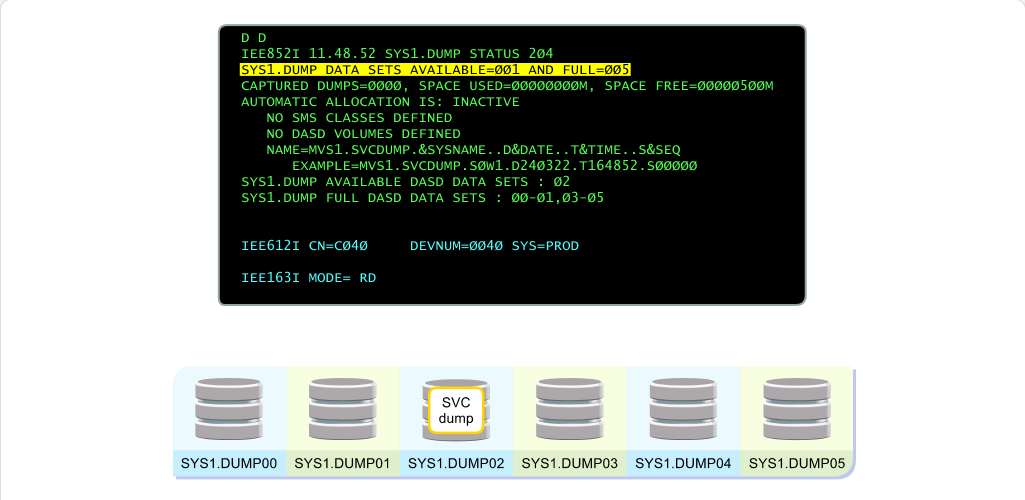Click the IEE852I SYS1.DUMP STATUS line
1025x500 pixels.
coord(397,54)
